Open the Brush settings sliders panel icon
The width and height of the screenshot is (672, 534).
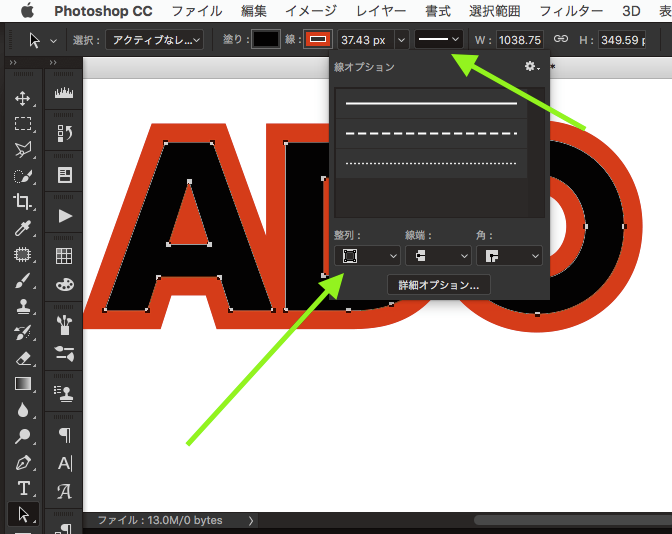64,354
